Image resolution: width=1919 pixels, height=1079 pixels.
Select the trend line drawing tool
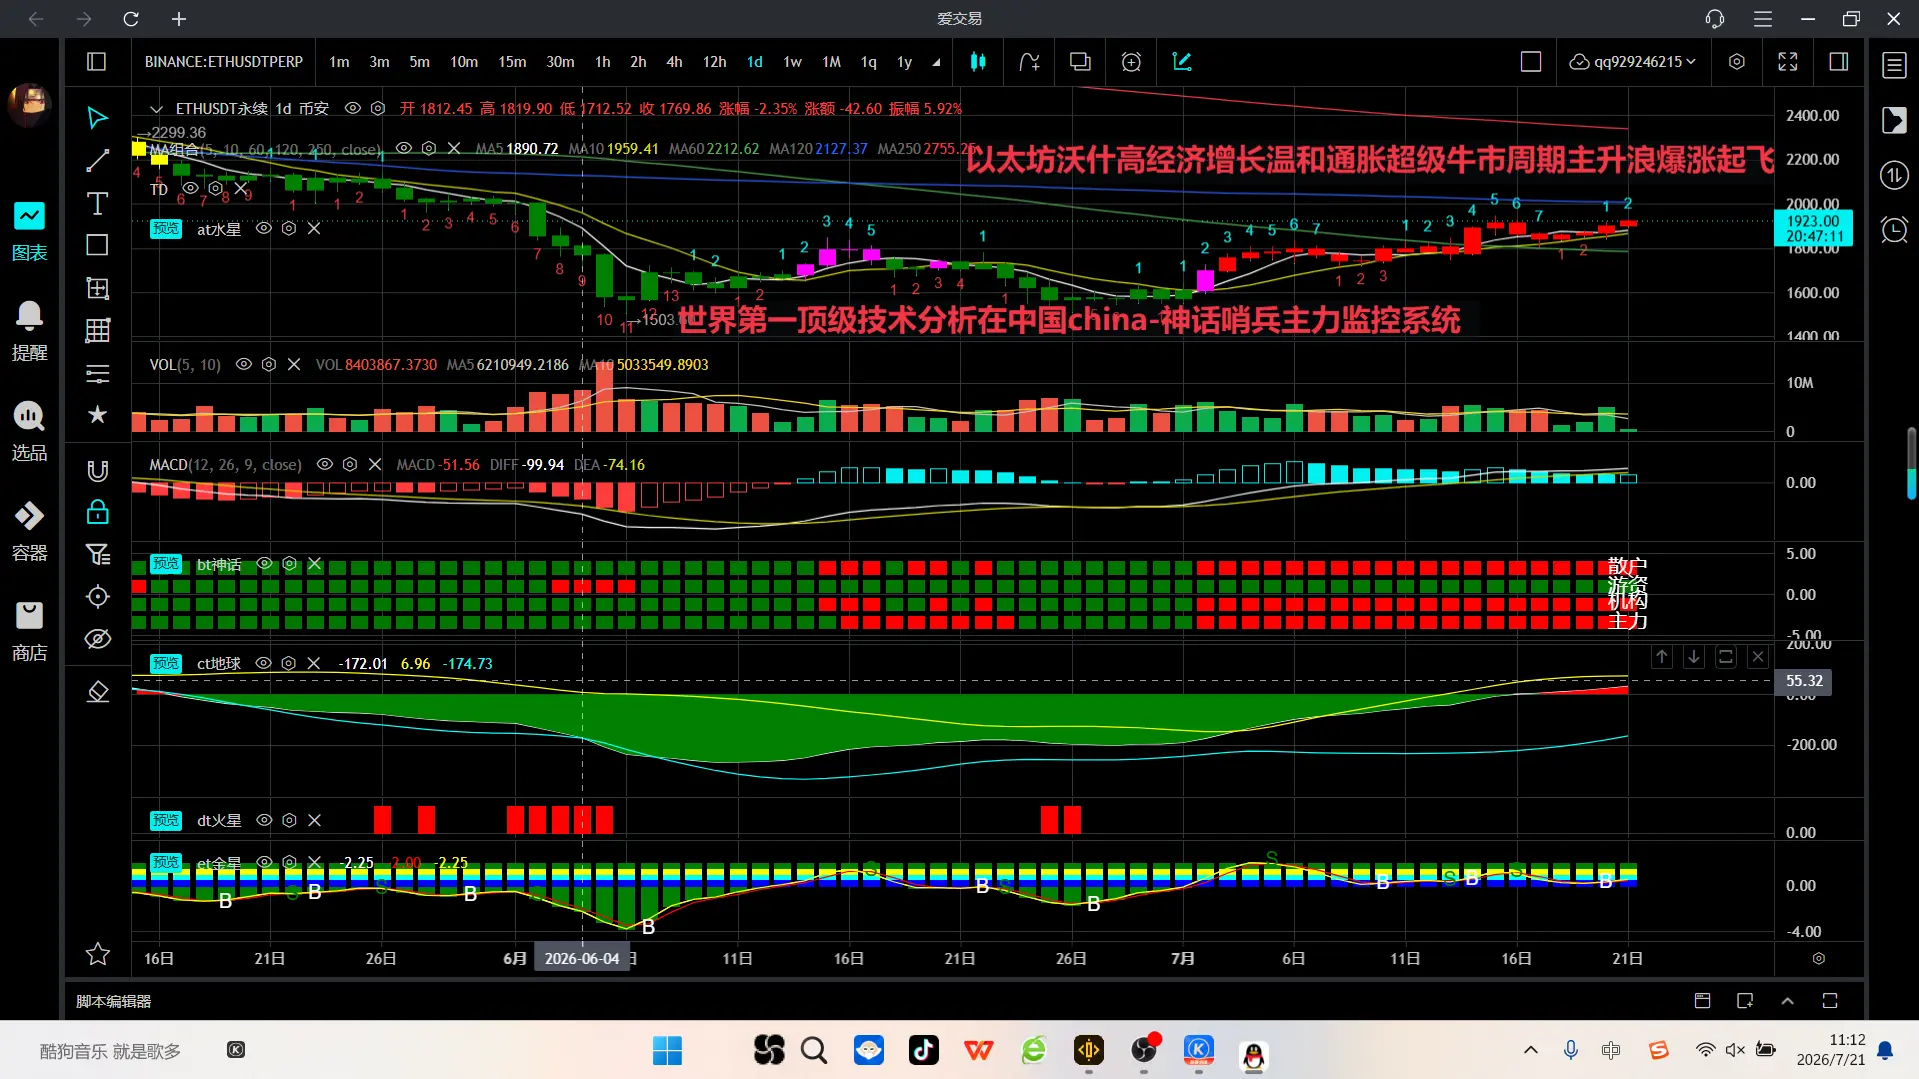97,161
